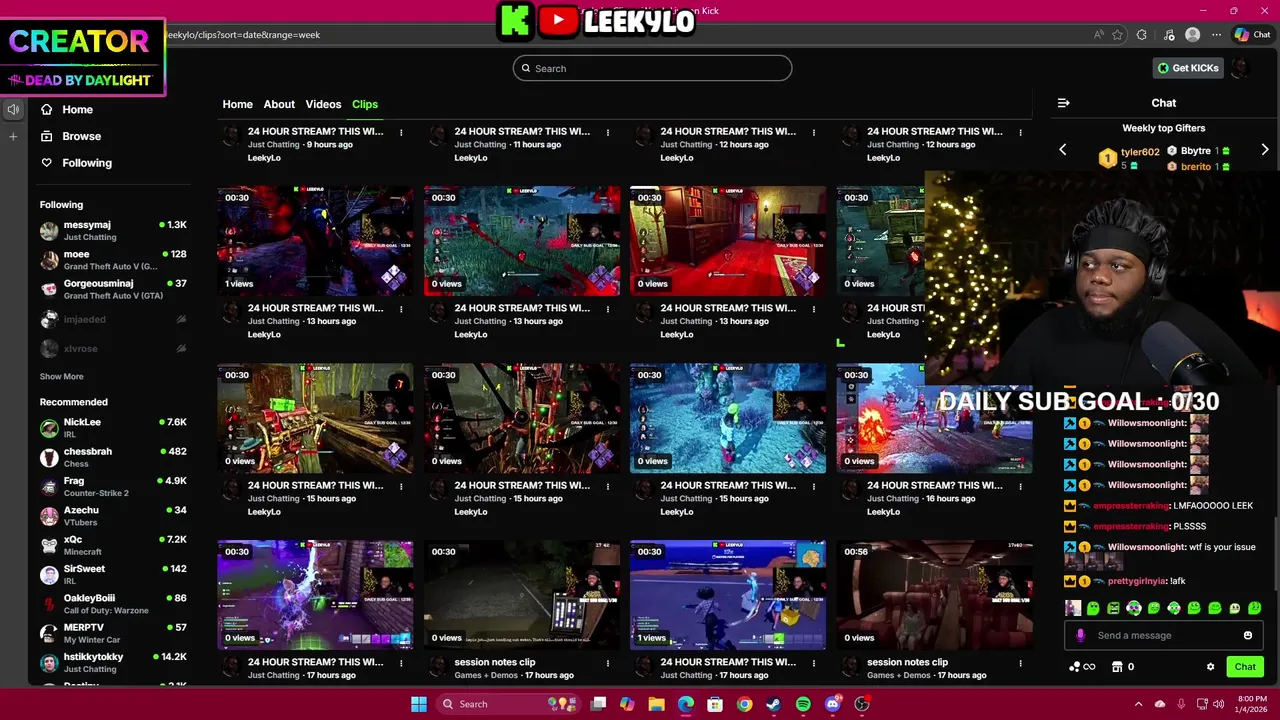Open tyler602 top gifter name

tap(1140, 152)
